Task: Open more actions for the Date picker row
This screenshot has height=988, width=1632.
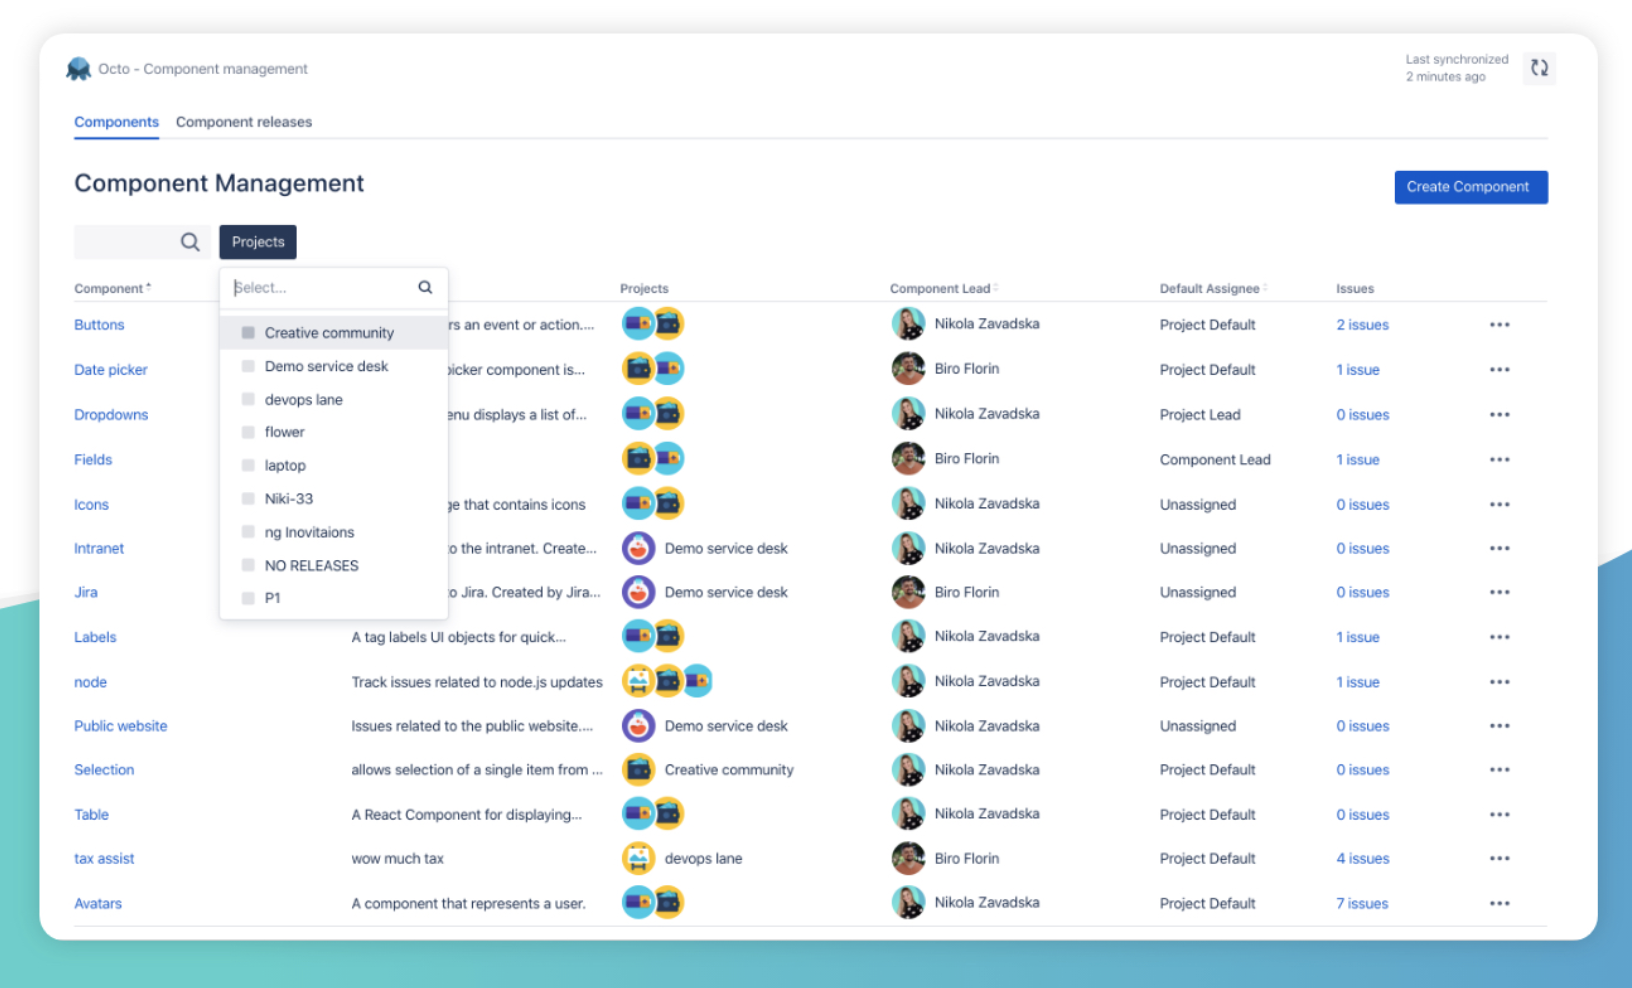Action: pyautogui.click(x=1499, y=370)
